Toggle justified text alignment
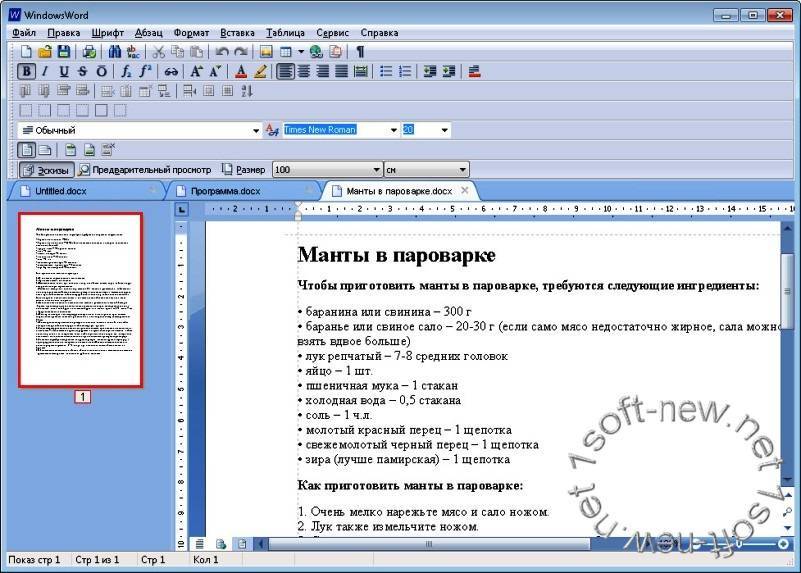The width and height of the screenshot is (801, 573). 342,71
